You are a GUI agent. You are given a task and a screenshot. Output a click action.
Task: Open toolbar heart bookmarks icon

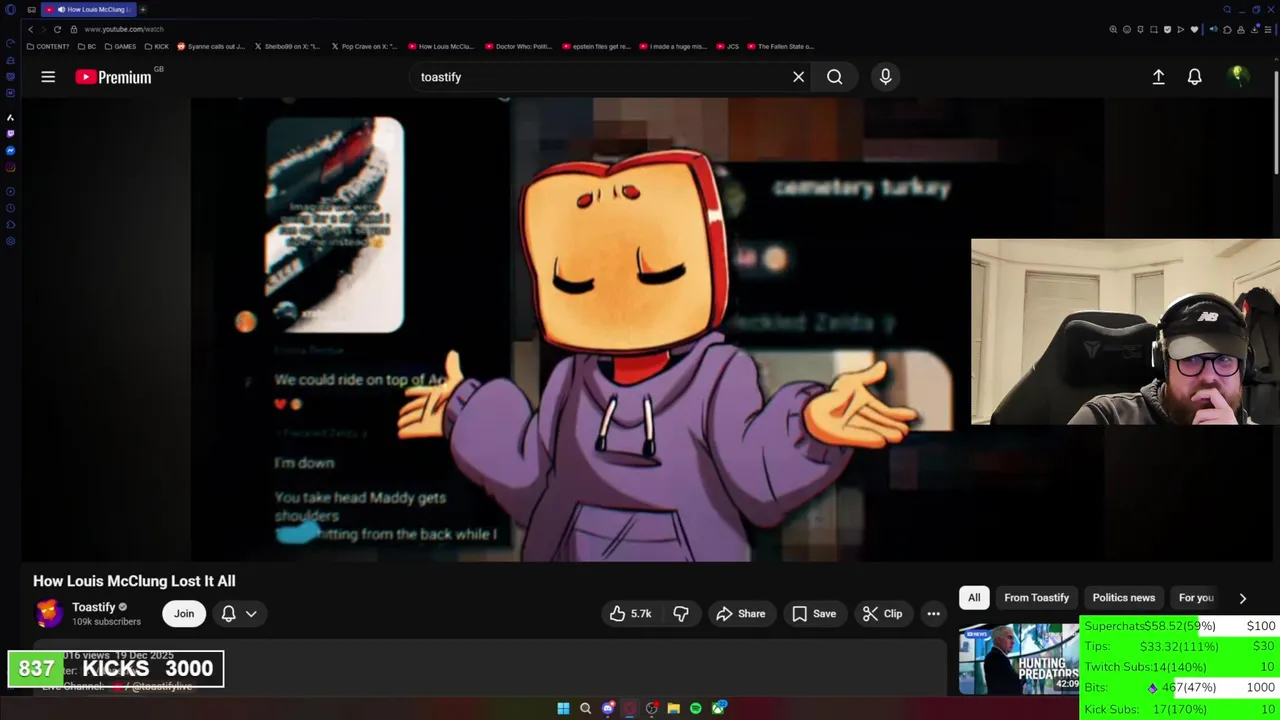[x=1194, y=29]
